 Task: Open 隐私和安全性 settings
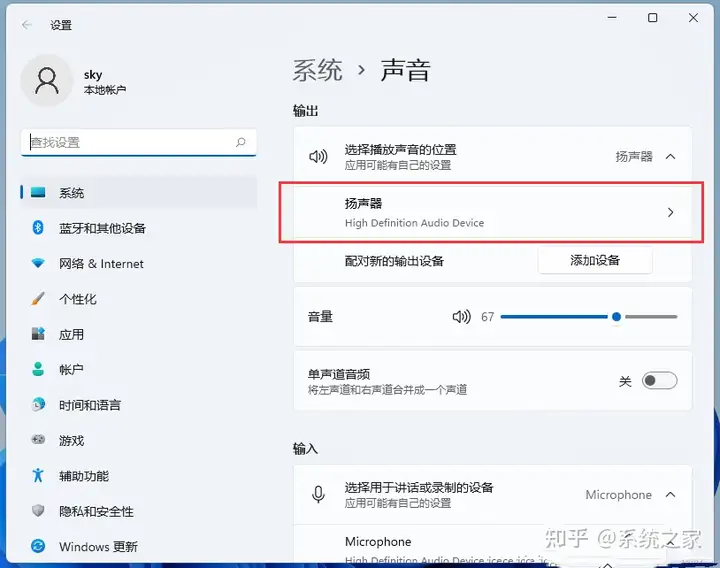139,511
